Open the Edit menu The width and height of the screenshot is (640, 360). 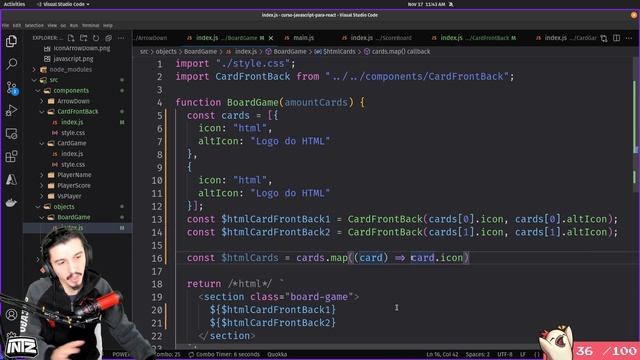[17, 25]
